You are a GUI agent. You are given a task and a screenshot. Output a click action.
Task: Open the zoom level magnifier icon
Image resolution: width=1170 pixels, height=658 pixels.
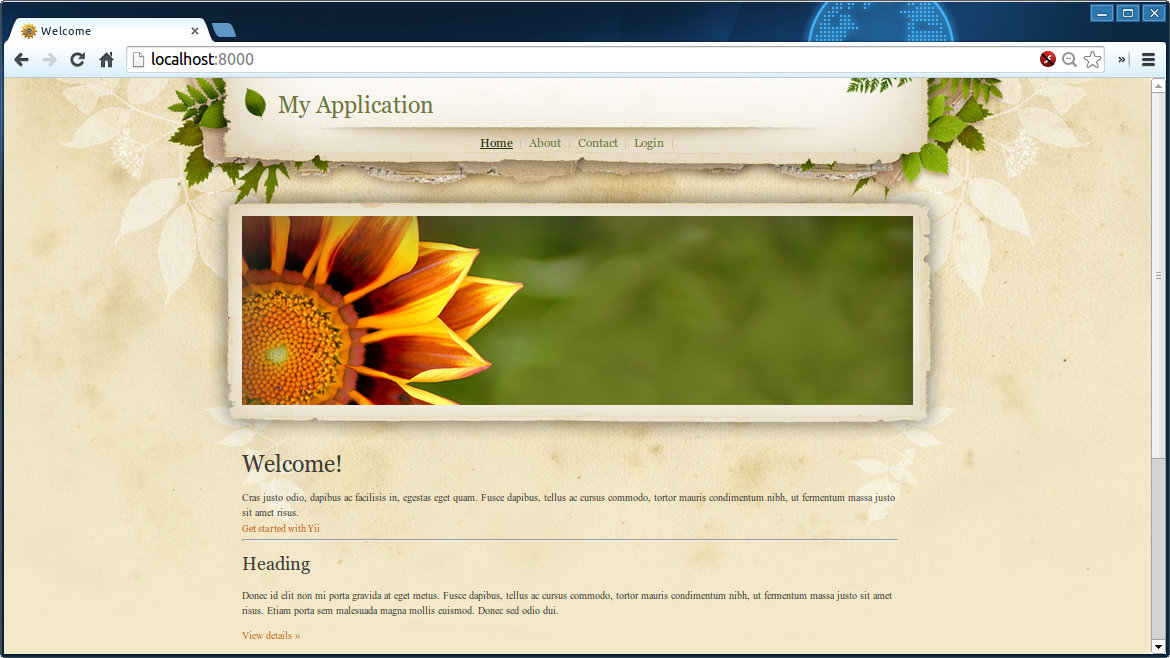[x=1069, y=60]
